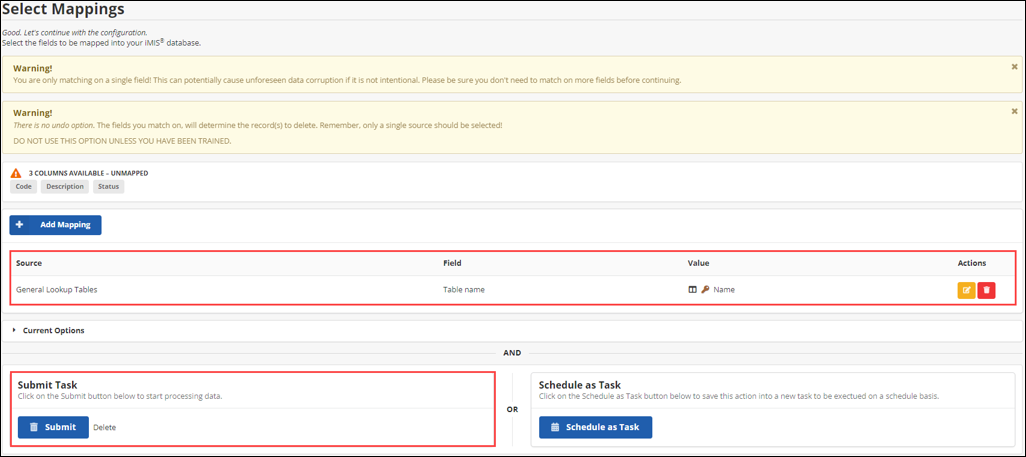This screenshot has width=1026, height=457.
Task: Click the Source column header
Action: point(29,263)
